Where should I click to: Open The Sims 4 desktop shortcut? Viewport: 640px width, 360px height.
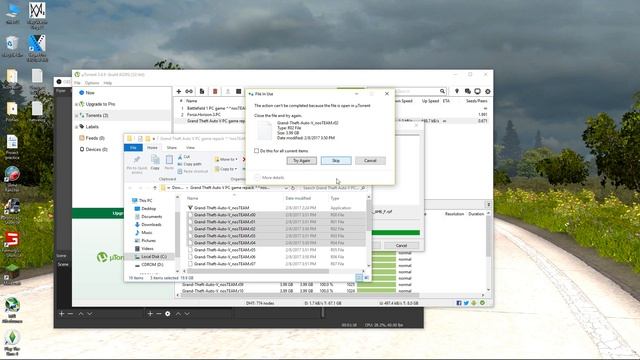12,343
